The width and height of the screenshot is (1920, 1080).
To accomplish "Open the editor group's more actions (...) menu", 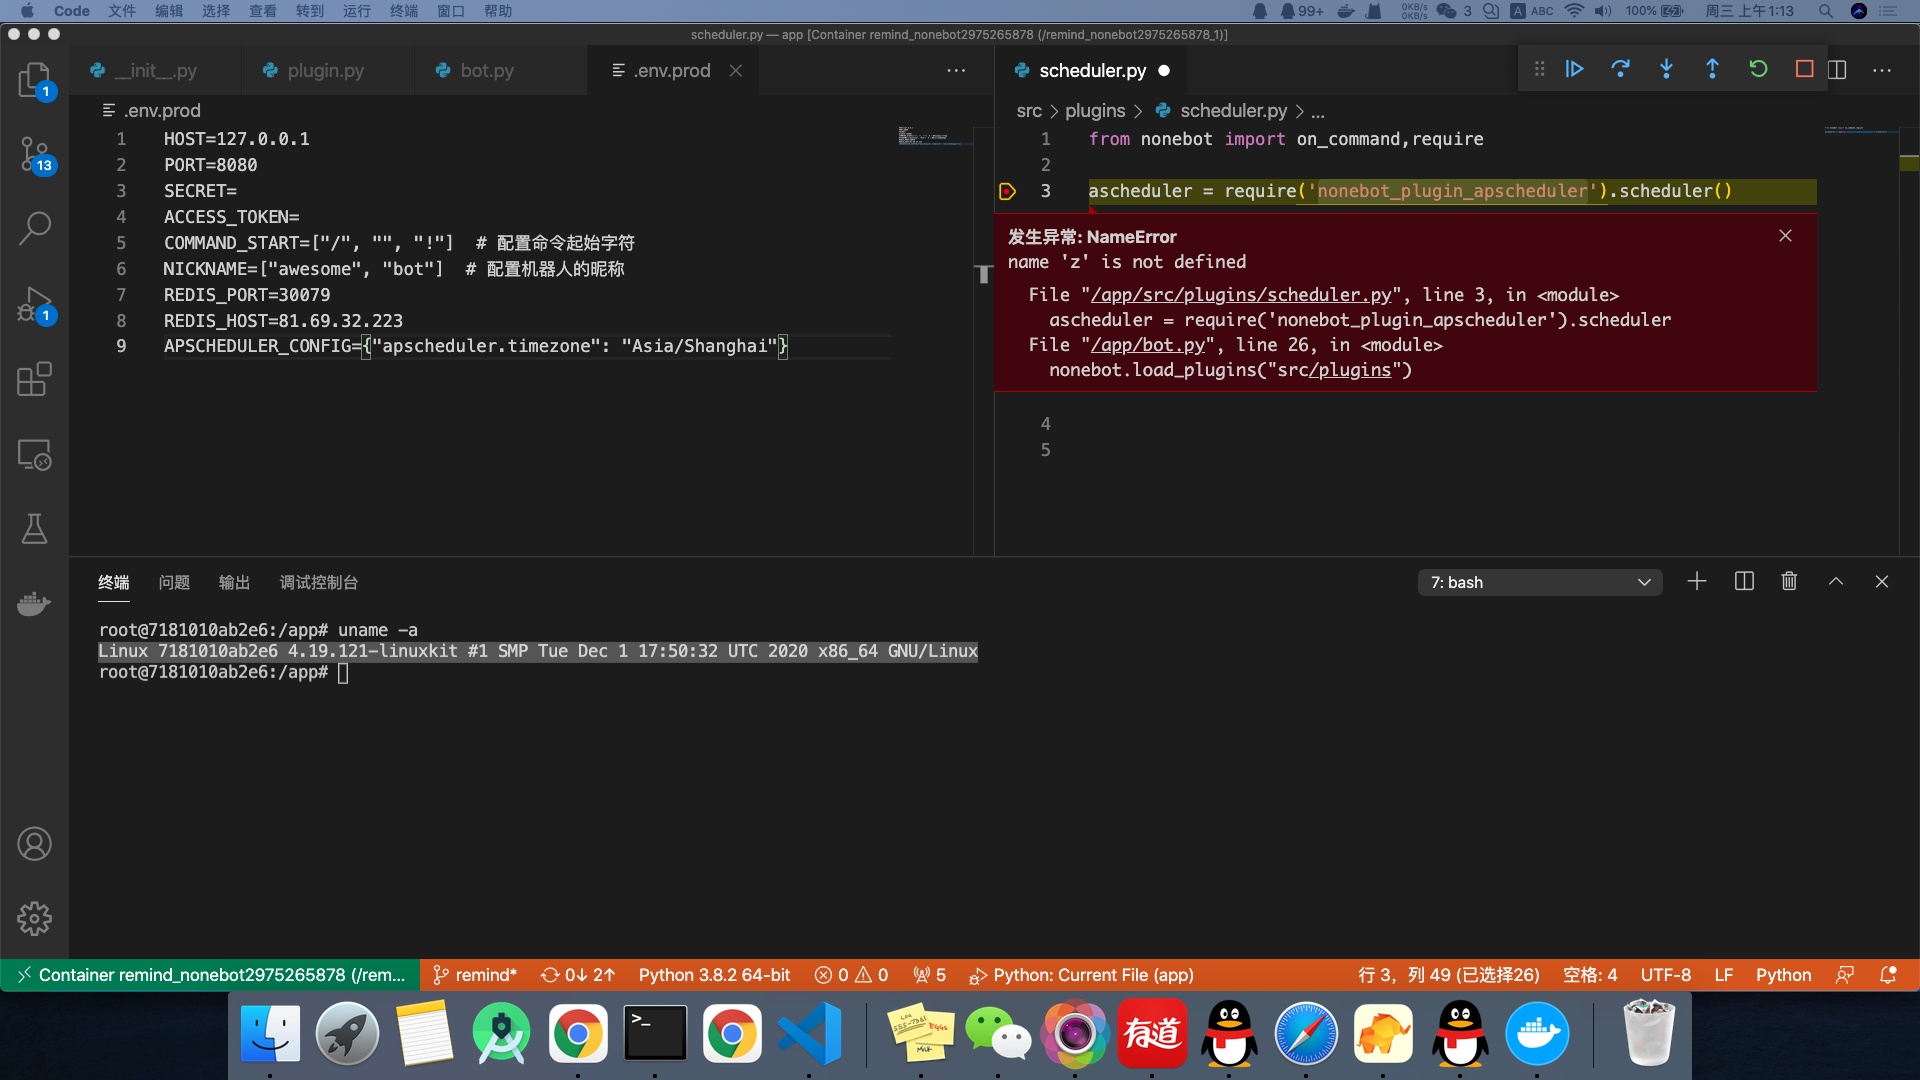I will click(x=956, y=70).
